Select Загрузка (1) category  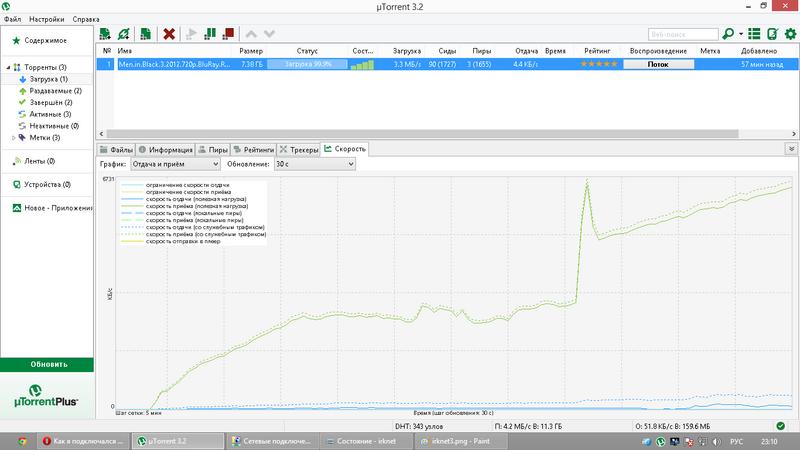coord(48,79)
